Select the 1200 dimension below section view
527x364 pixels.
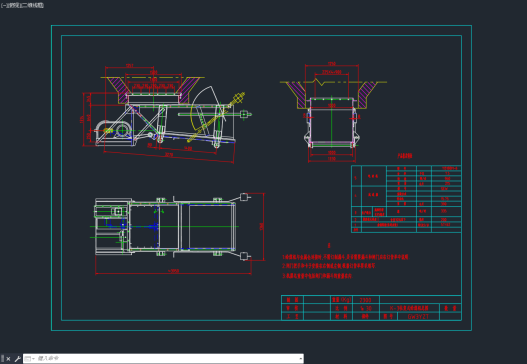tap(331, 159)
